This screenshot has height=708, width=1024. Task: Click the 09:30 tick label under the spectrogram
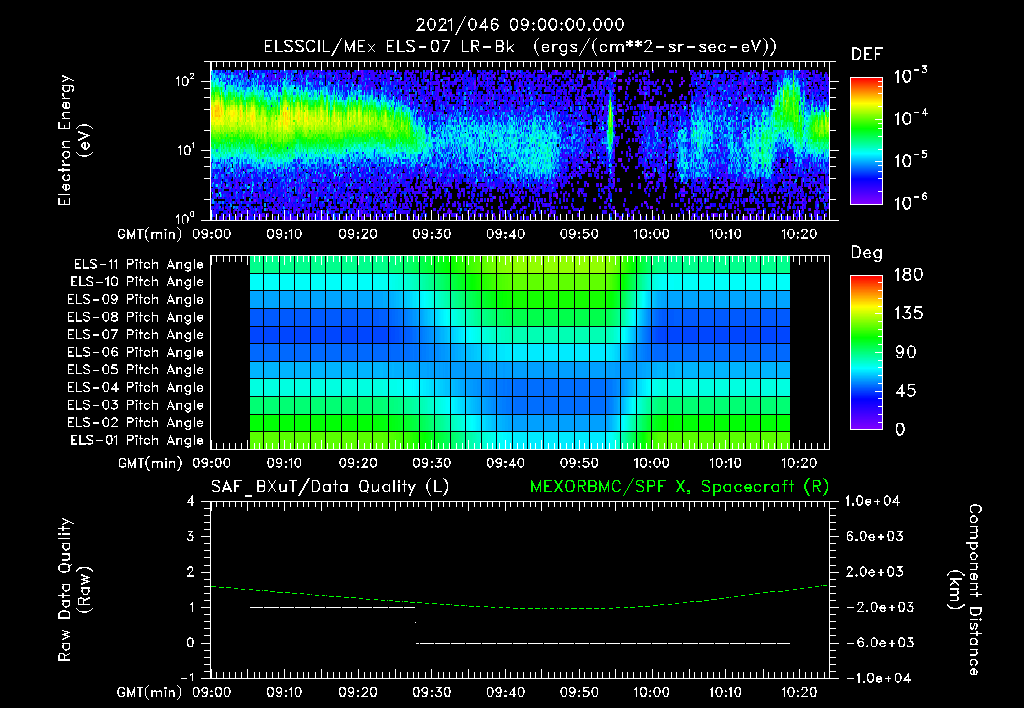tap(431, 234)
